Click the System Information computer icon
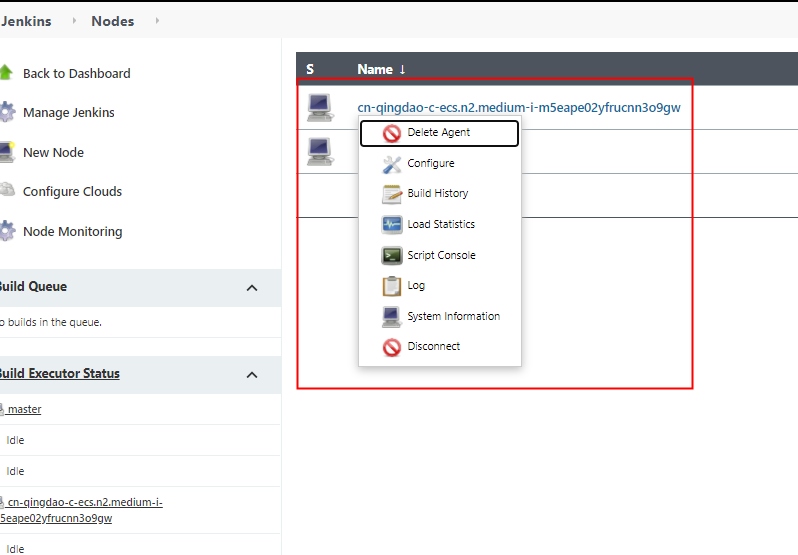This screenshot has height=555, width=798. tap(392, 317)
